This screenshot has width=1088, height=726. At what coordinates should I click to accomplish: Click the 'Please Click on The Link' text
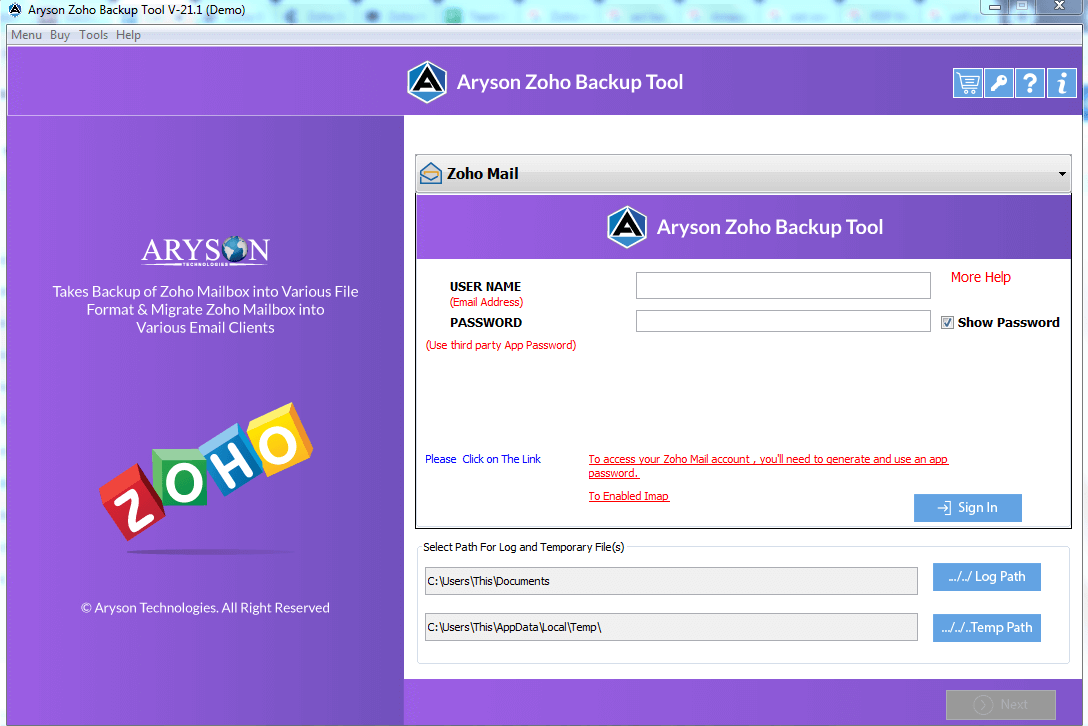483,459
